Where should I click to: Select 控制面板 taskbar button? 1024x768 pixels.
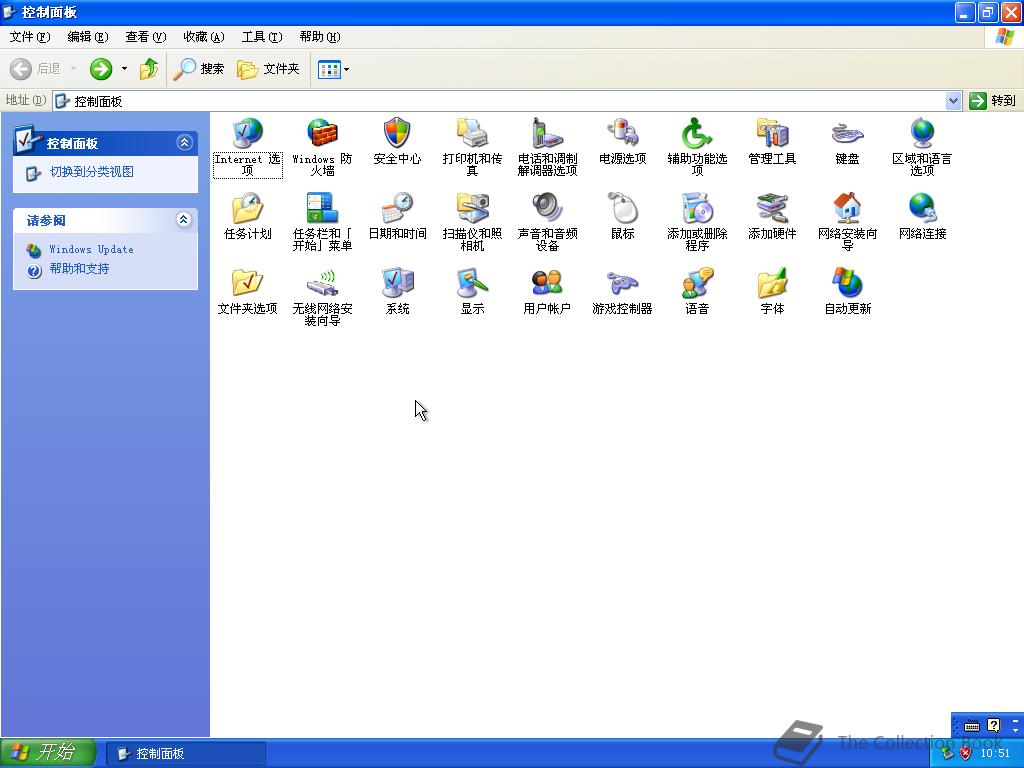click(x=185, y=754)
